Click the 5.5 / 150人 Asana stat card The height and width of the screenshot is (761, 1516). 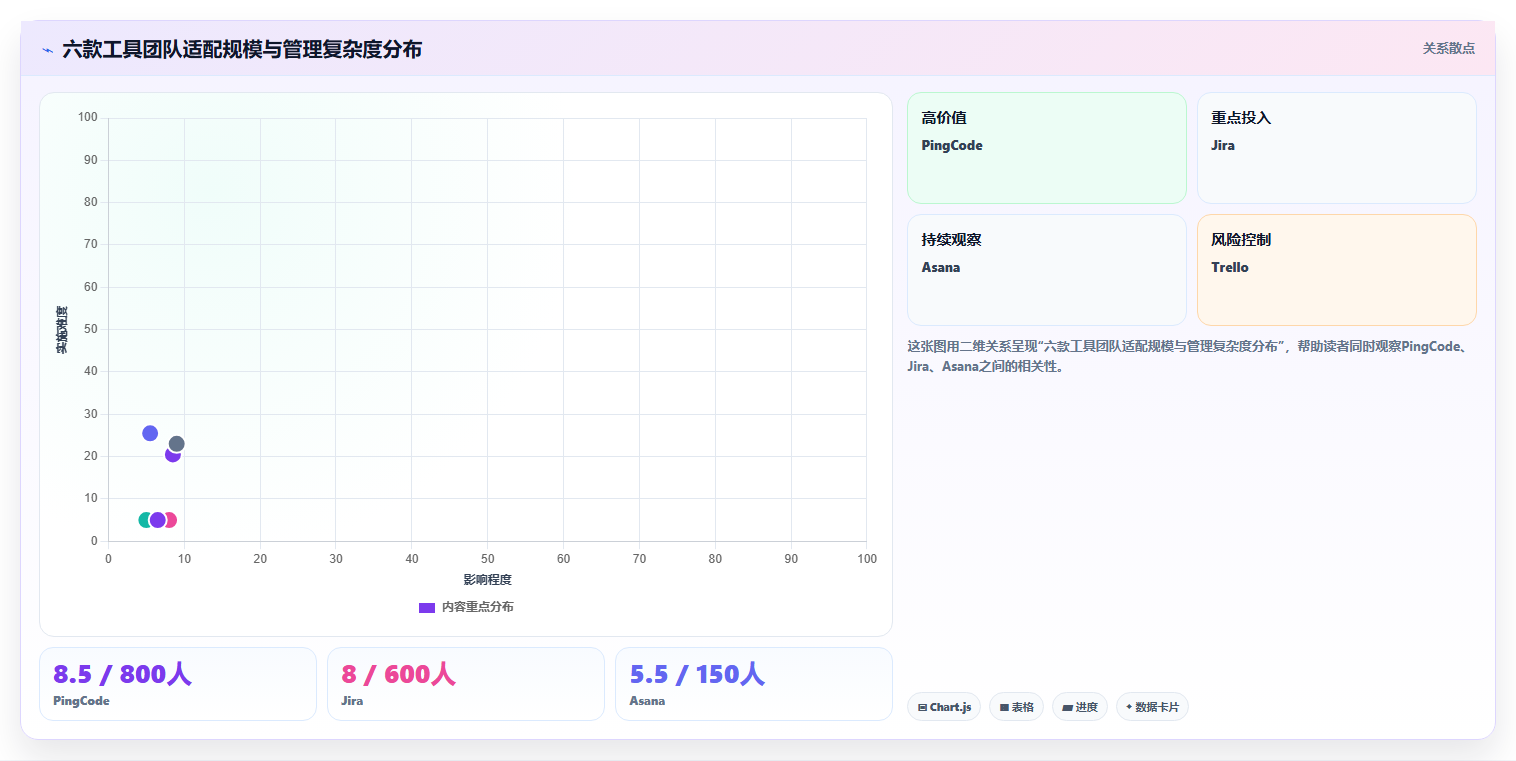tap(754, 684)
